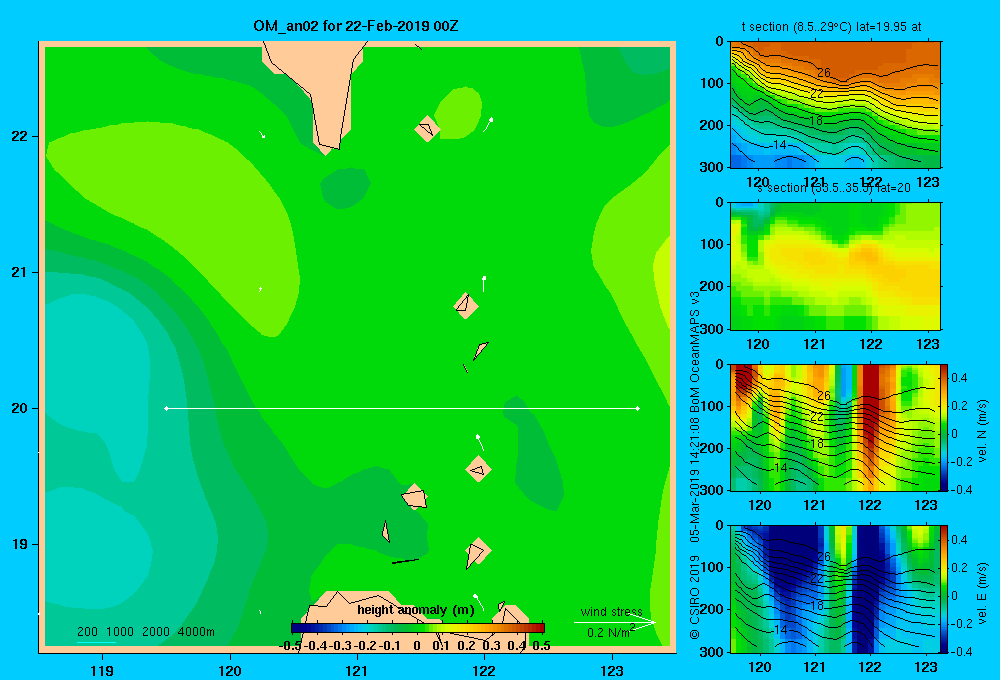Click the latitude 22 label on main map
The height and width of the screenshot is (680, 1000).
[20, 136]
